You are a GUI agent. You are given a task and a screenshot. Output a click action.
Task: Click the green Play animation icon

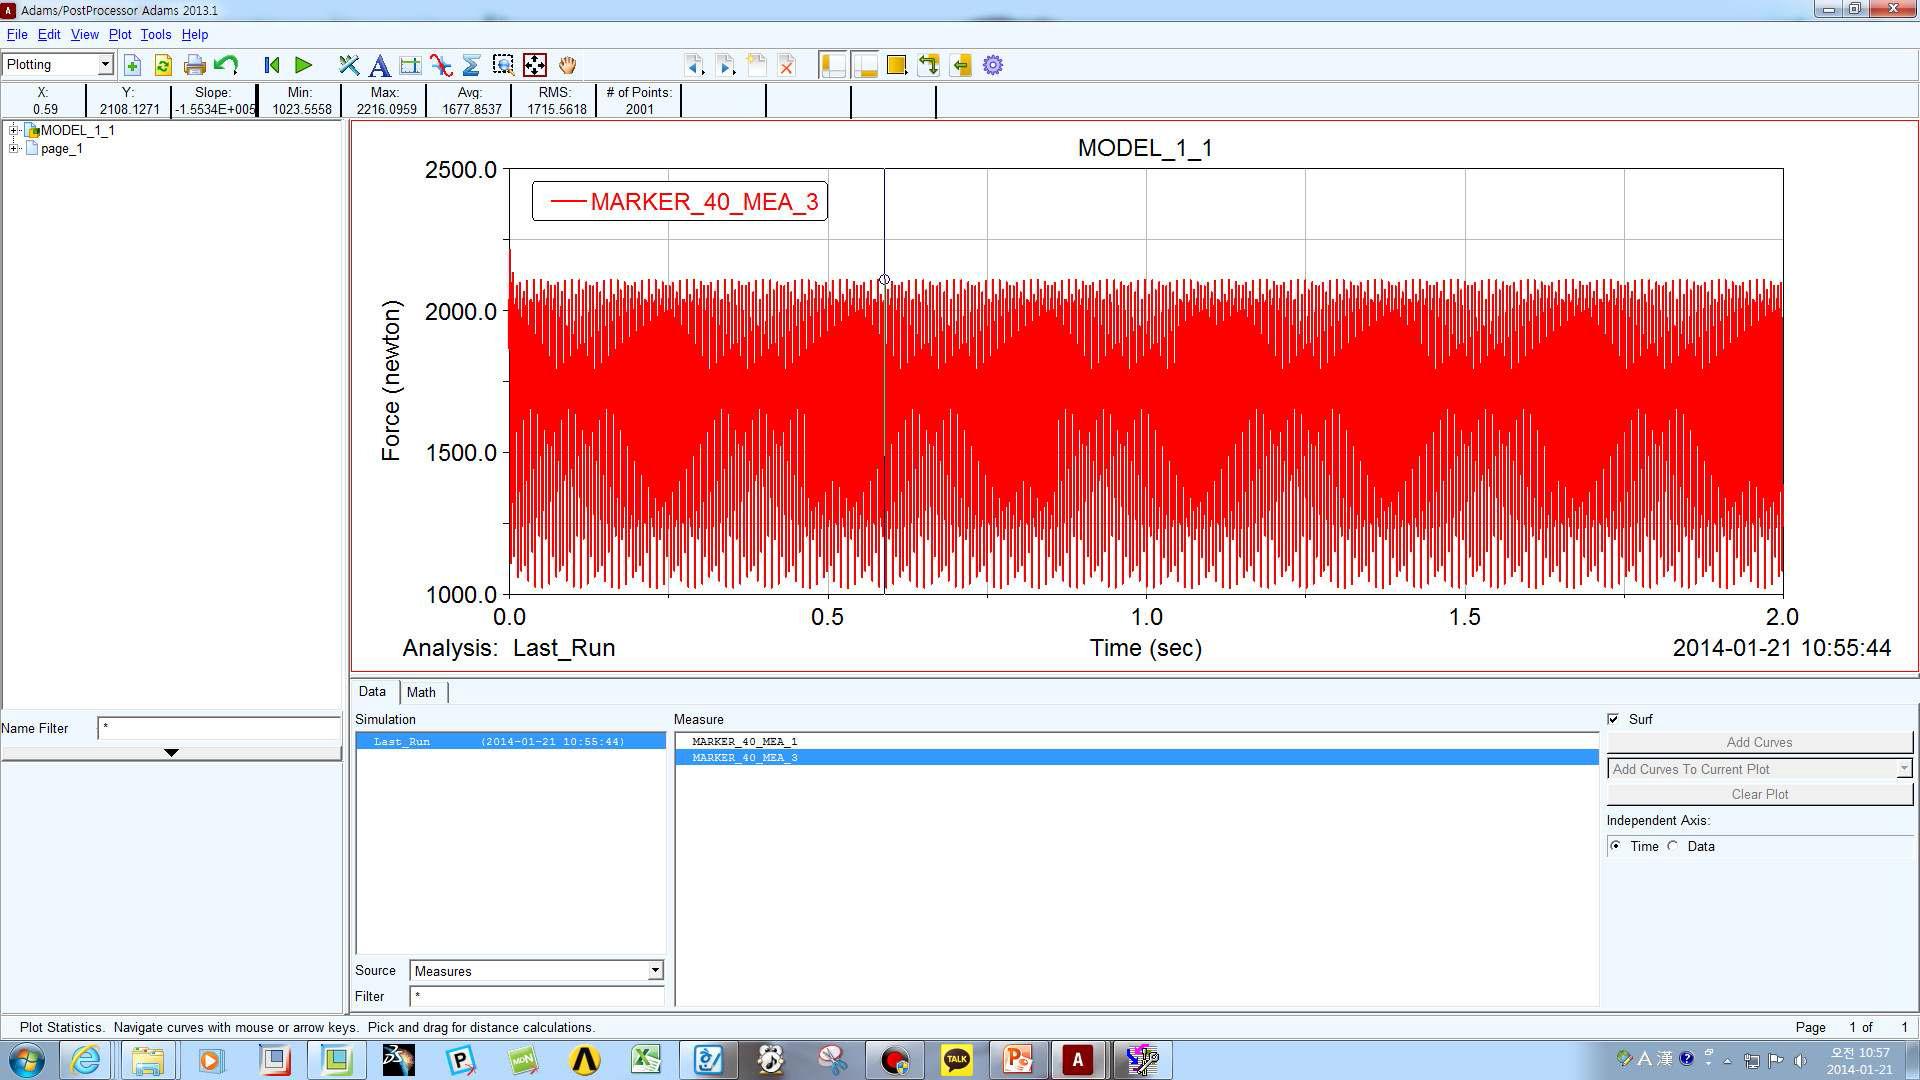[x=303, y=66]
